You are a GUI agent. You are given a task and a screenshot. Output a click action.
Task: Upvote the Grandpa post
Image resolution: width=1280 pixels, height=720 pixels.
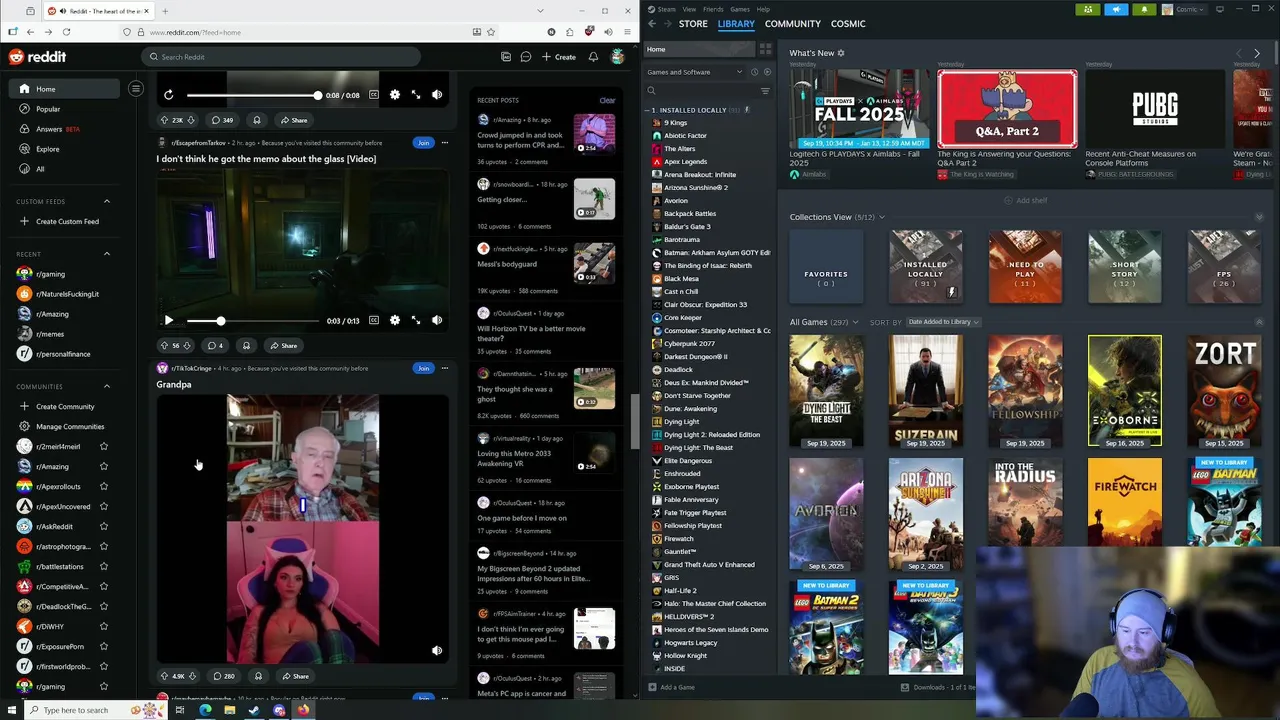(164, 676)
